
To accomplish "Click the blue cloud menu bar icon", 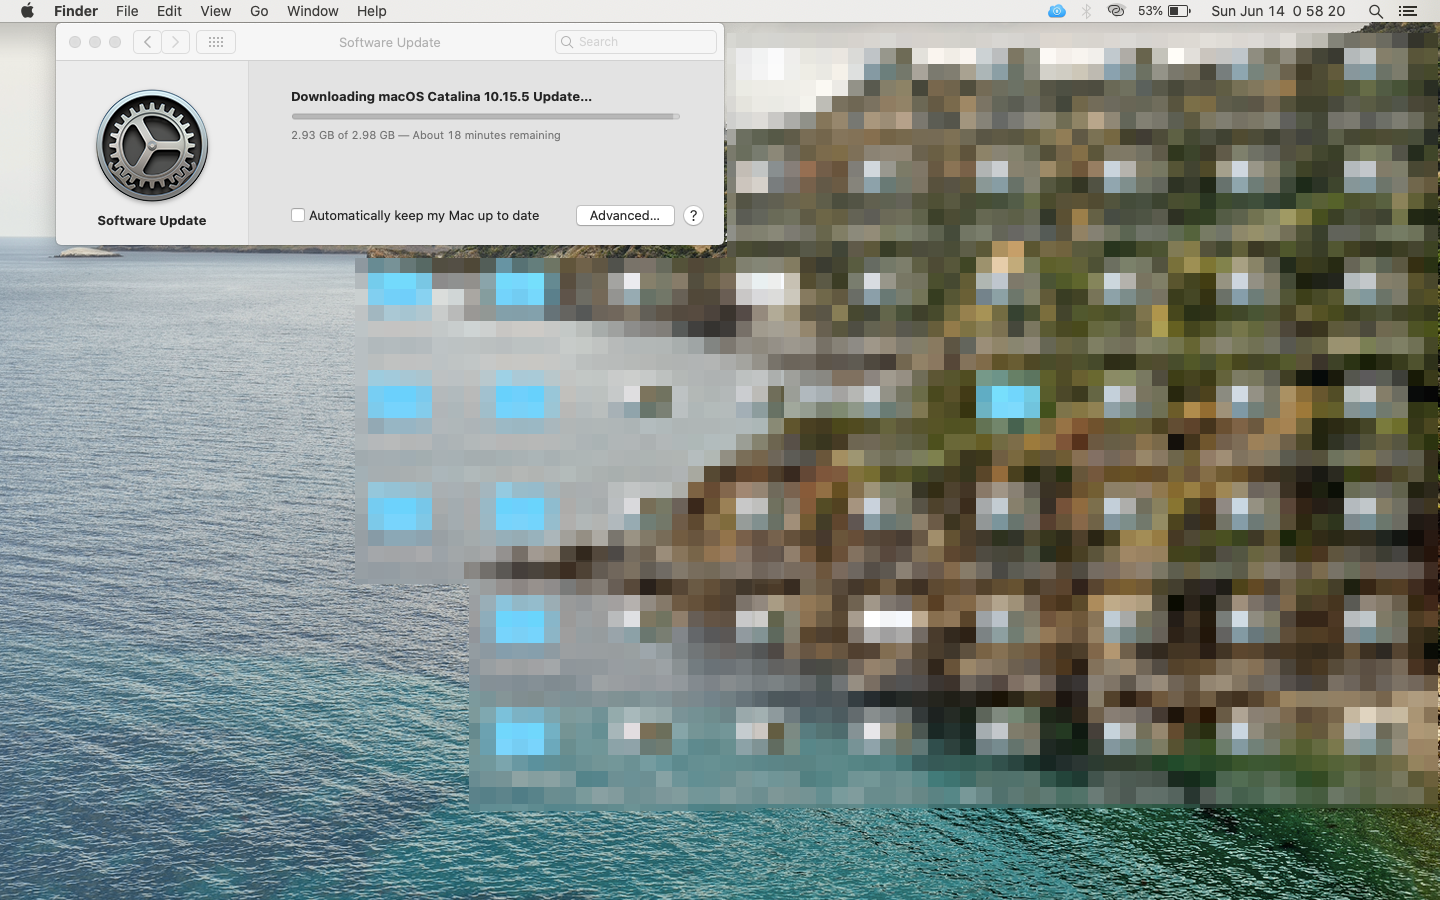I will (x=1057, y=11).
